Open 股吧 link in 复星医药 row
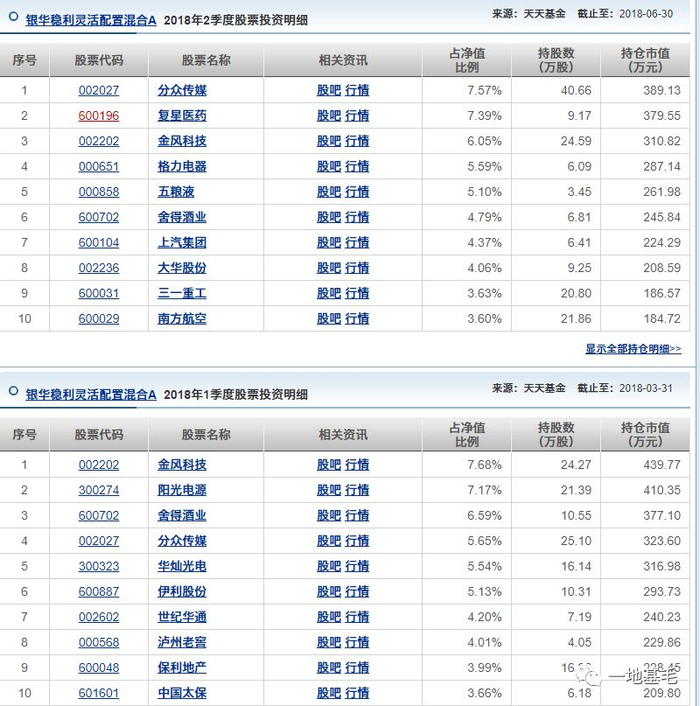Screen dimensions: 700x706 pyautogui.click(x=329, y=116)
